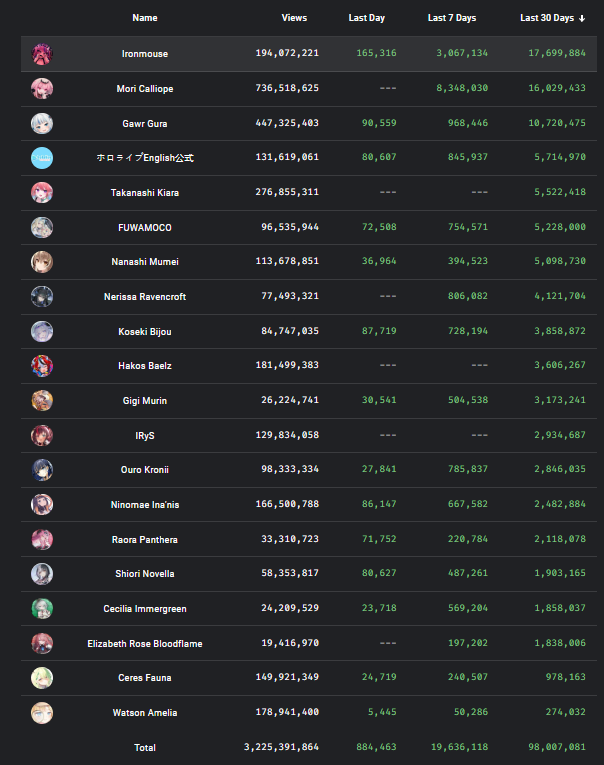The image size is (604, 765).
Task: Click the Last 30 Days sort arrow
Action: tap(582, 19)
